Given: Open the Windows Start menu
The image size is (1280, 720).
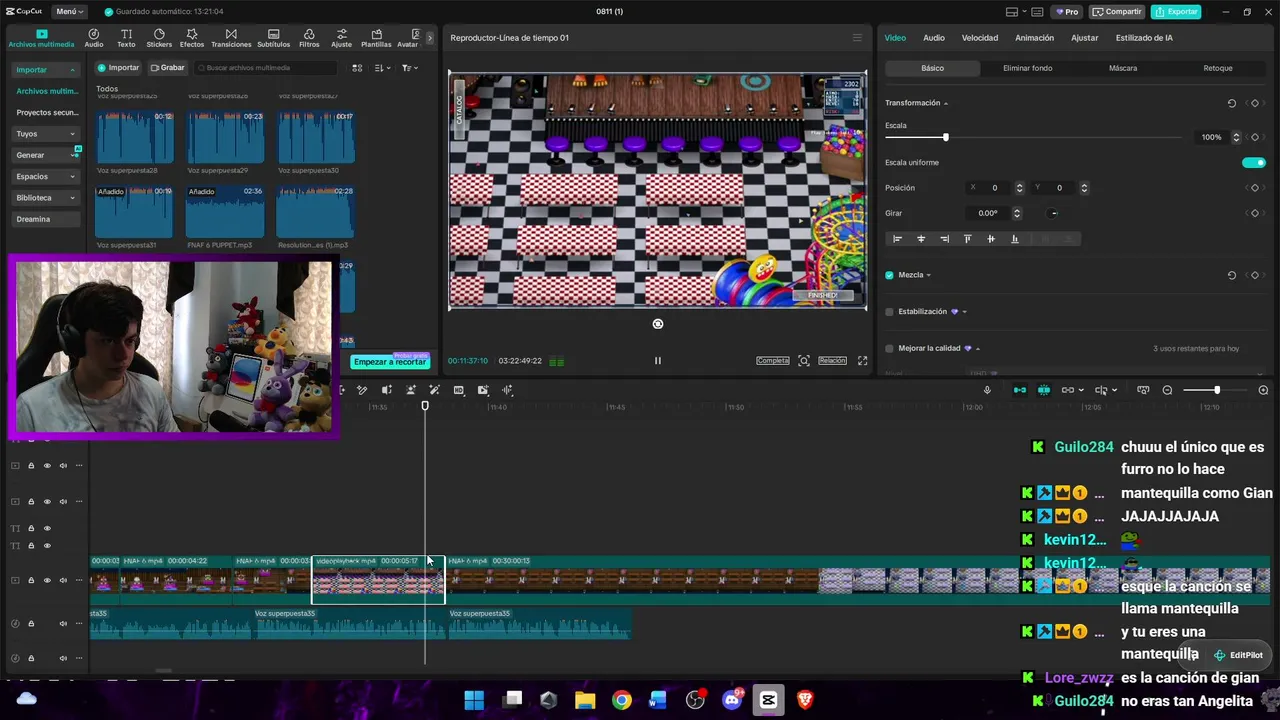Looking at the screenshot, I should pos(474,700).
